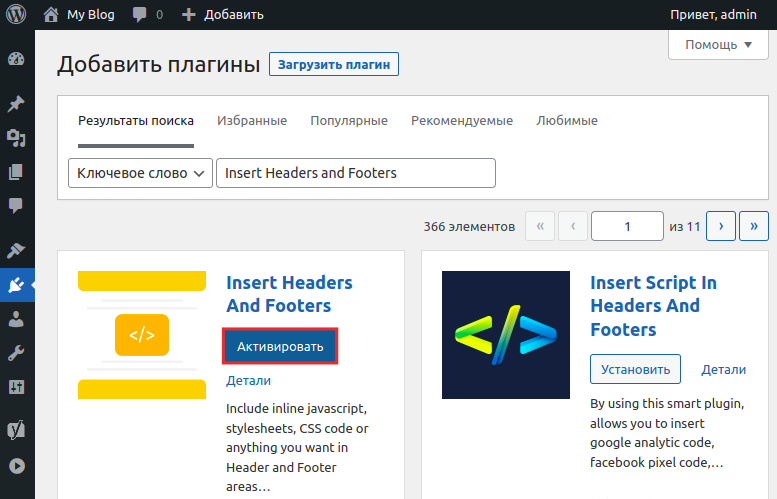Click the home icon next to My Blog

pyautogui.click(x=51, y=14)
